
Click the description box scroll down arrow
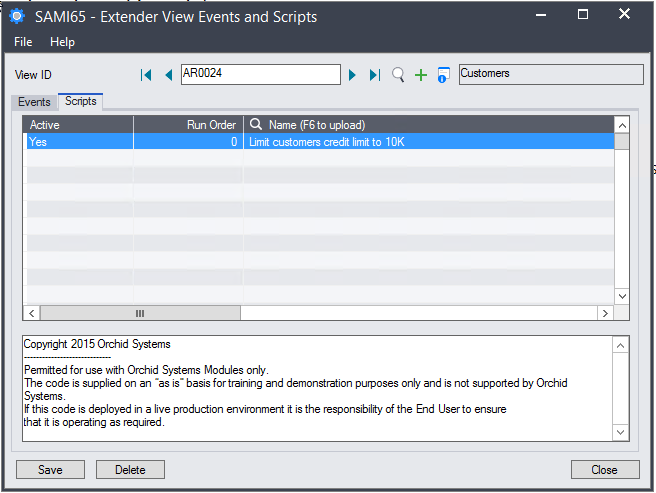click(621, 432)
